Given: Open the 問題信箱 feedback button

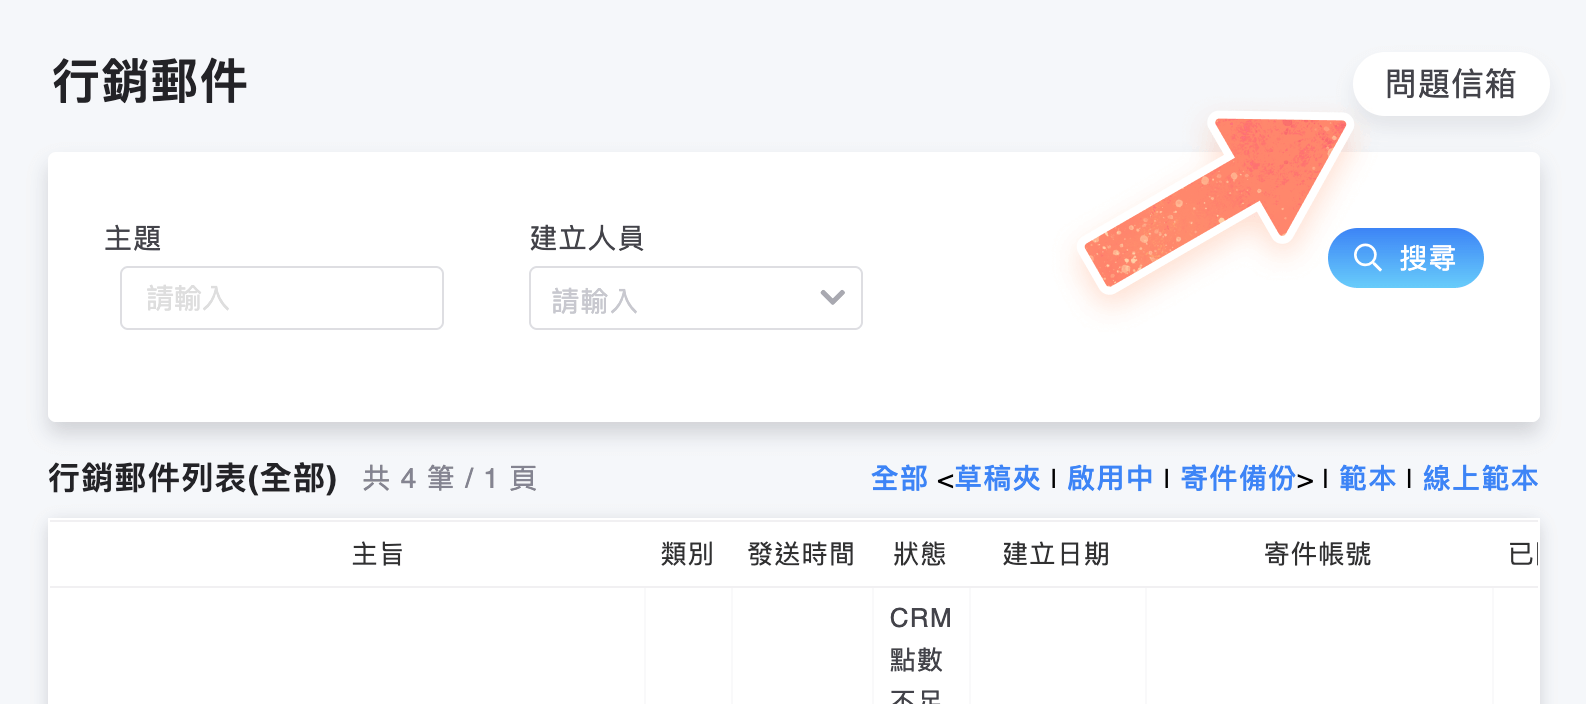Looking at the screenshot, I should click(1451, 84).
